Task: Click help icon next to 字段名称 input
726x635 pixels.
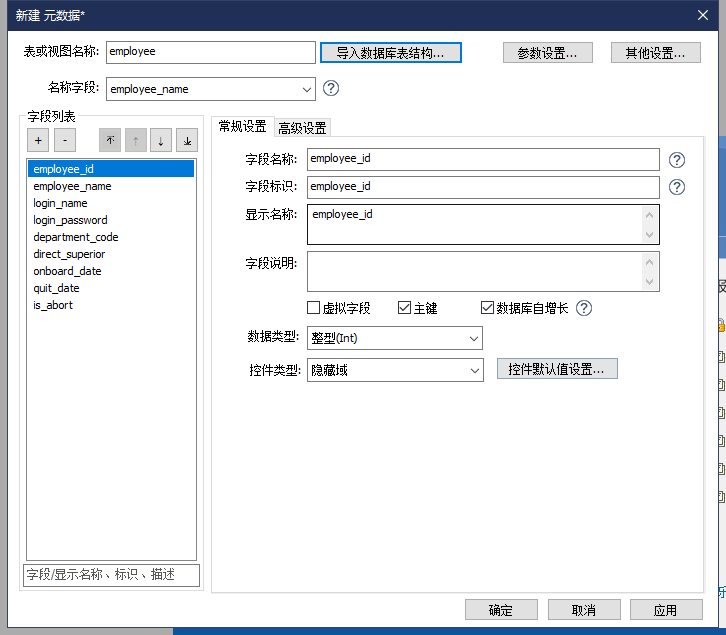Action: [677, 159]
